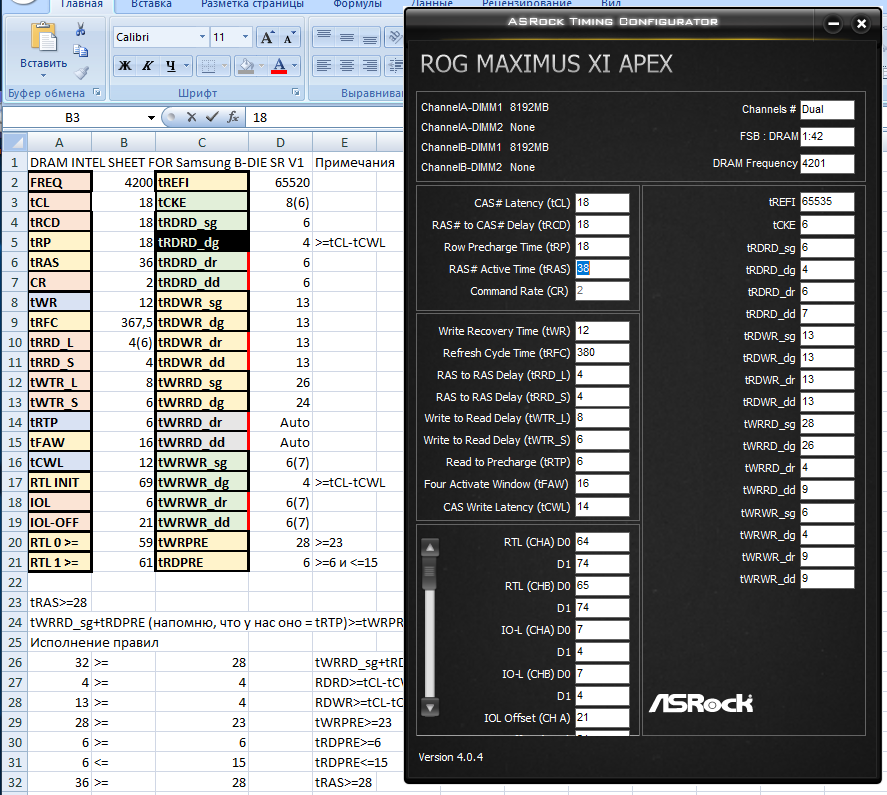Viewport: 887px width, 795px height.
Task: Click the red font color A button
Action: point(279,66)
